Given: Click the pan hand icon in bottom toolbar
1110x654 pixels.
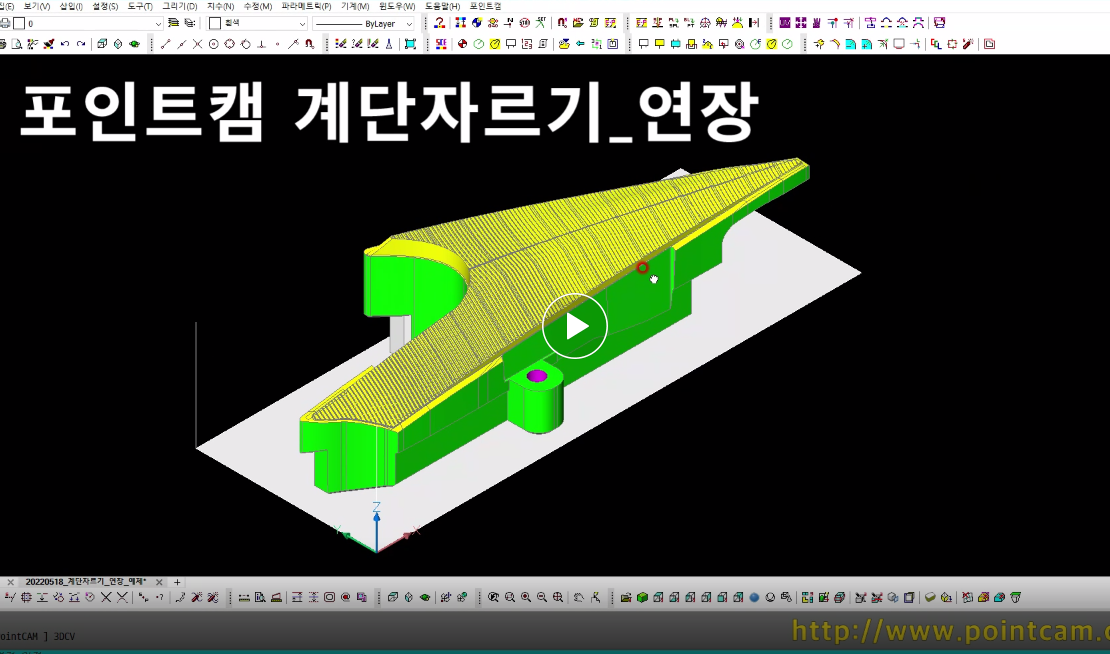Looking at the screenshot, I should [578, 597].
